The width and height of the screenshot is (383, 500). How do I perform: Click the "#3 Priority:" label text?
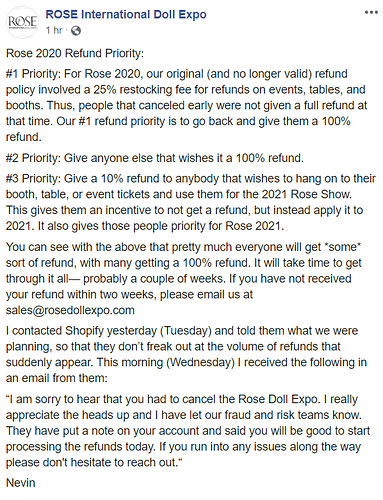[x=33, y=178]
